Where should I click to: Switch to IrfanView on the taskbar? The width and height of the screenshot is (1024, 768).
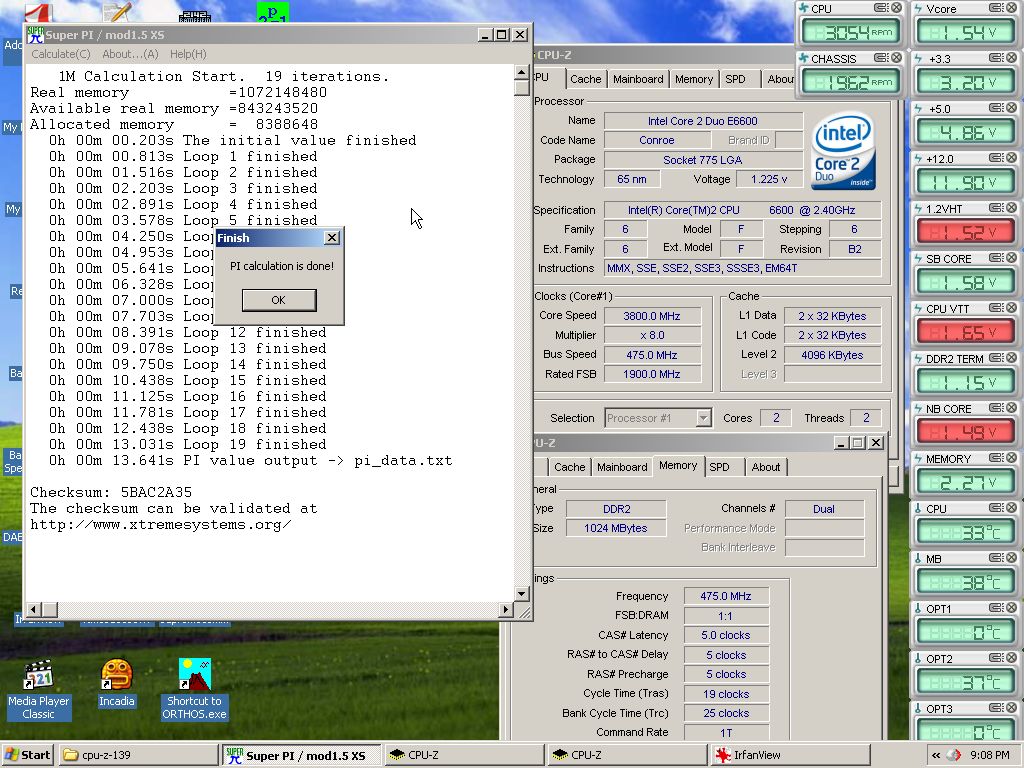tap(790, 755)
